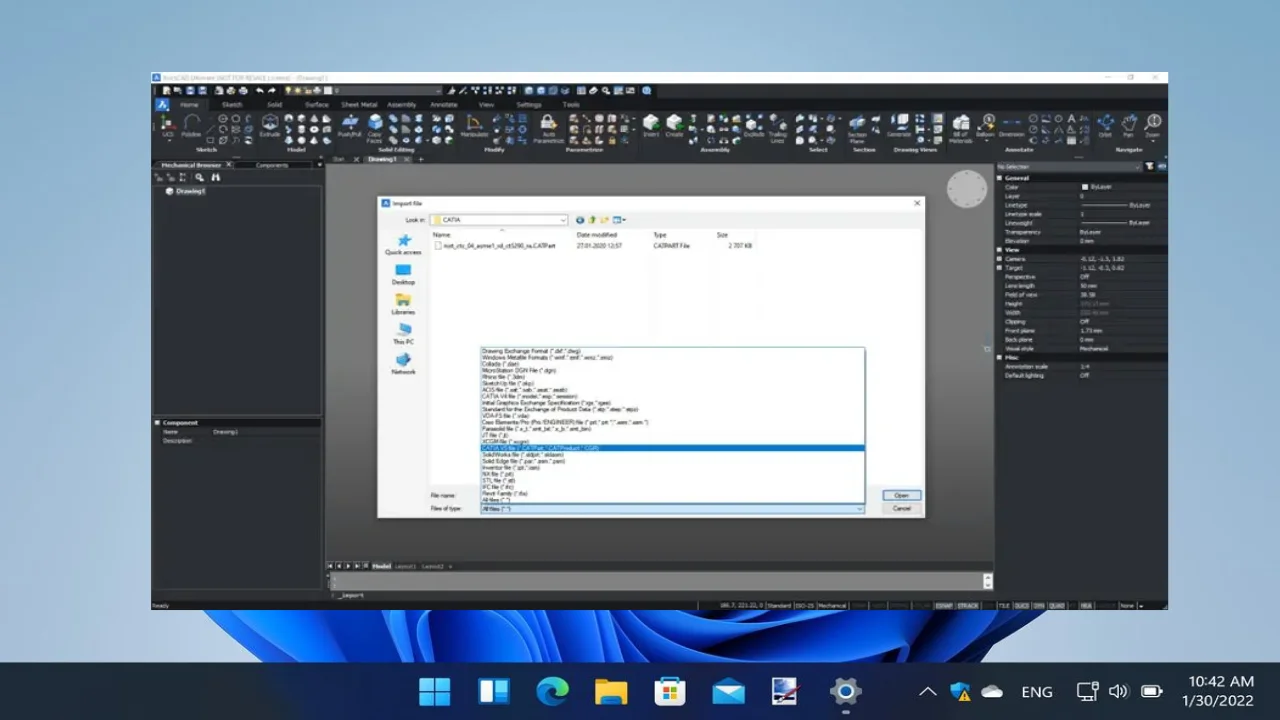Click the Undo arrow in quick access toolbar

coord(259,91)
